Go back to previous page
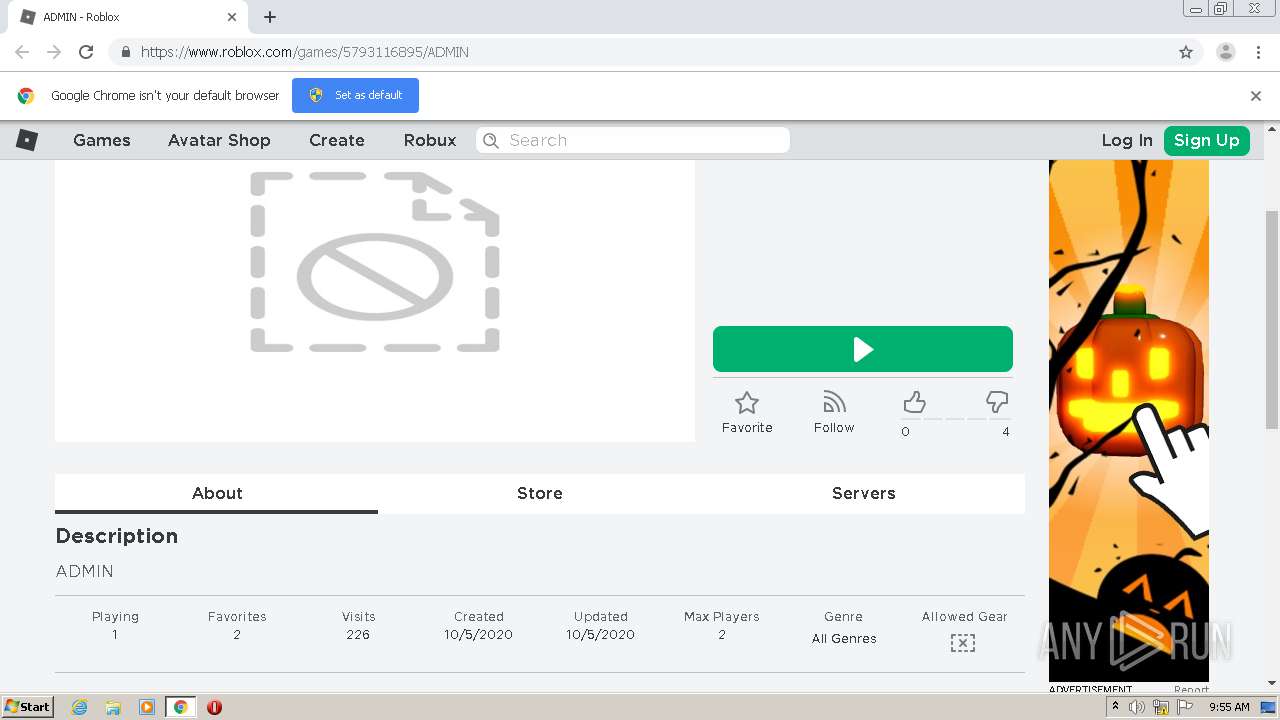The width and height of the screenshot is (1280, 720). (x=22, y=52)
